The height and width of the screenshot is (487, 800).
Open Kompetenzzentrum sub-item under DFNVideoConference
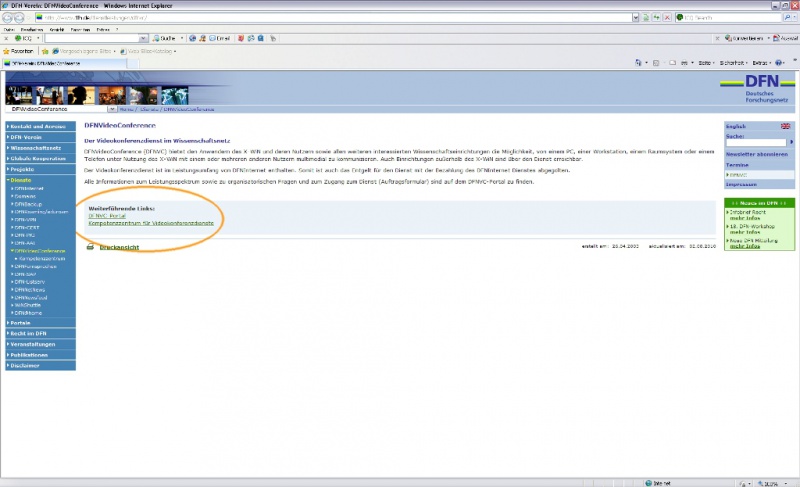pyautogui.click(x=42, y=259)
